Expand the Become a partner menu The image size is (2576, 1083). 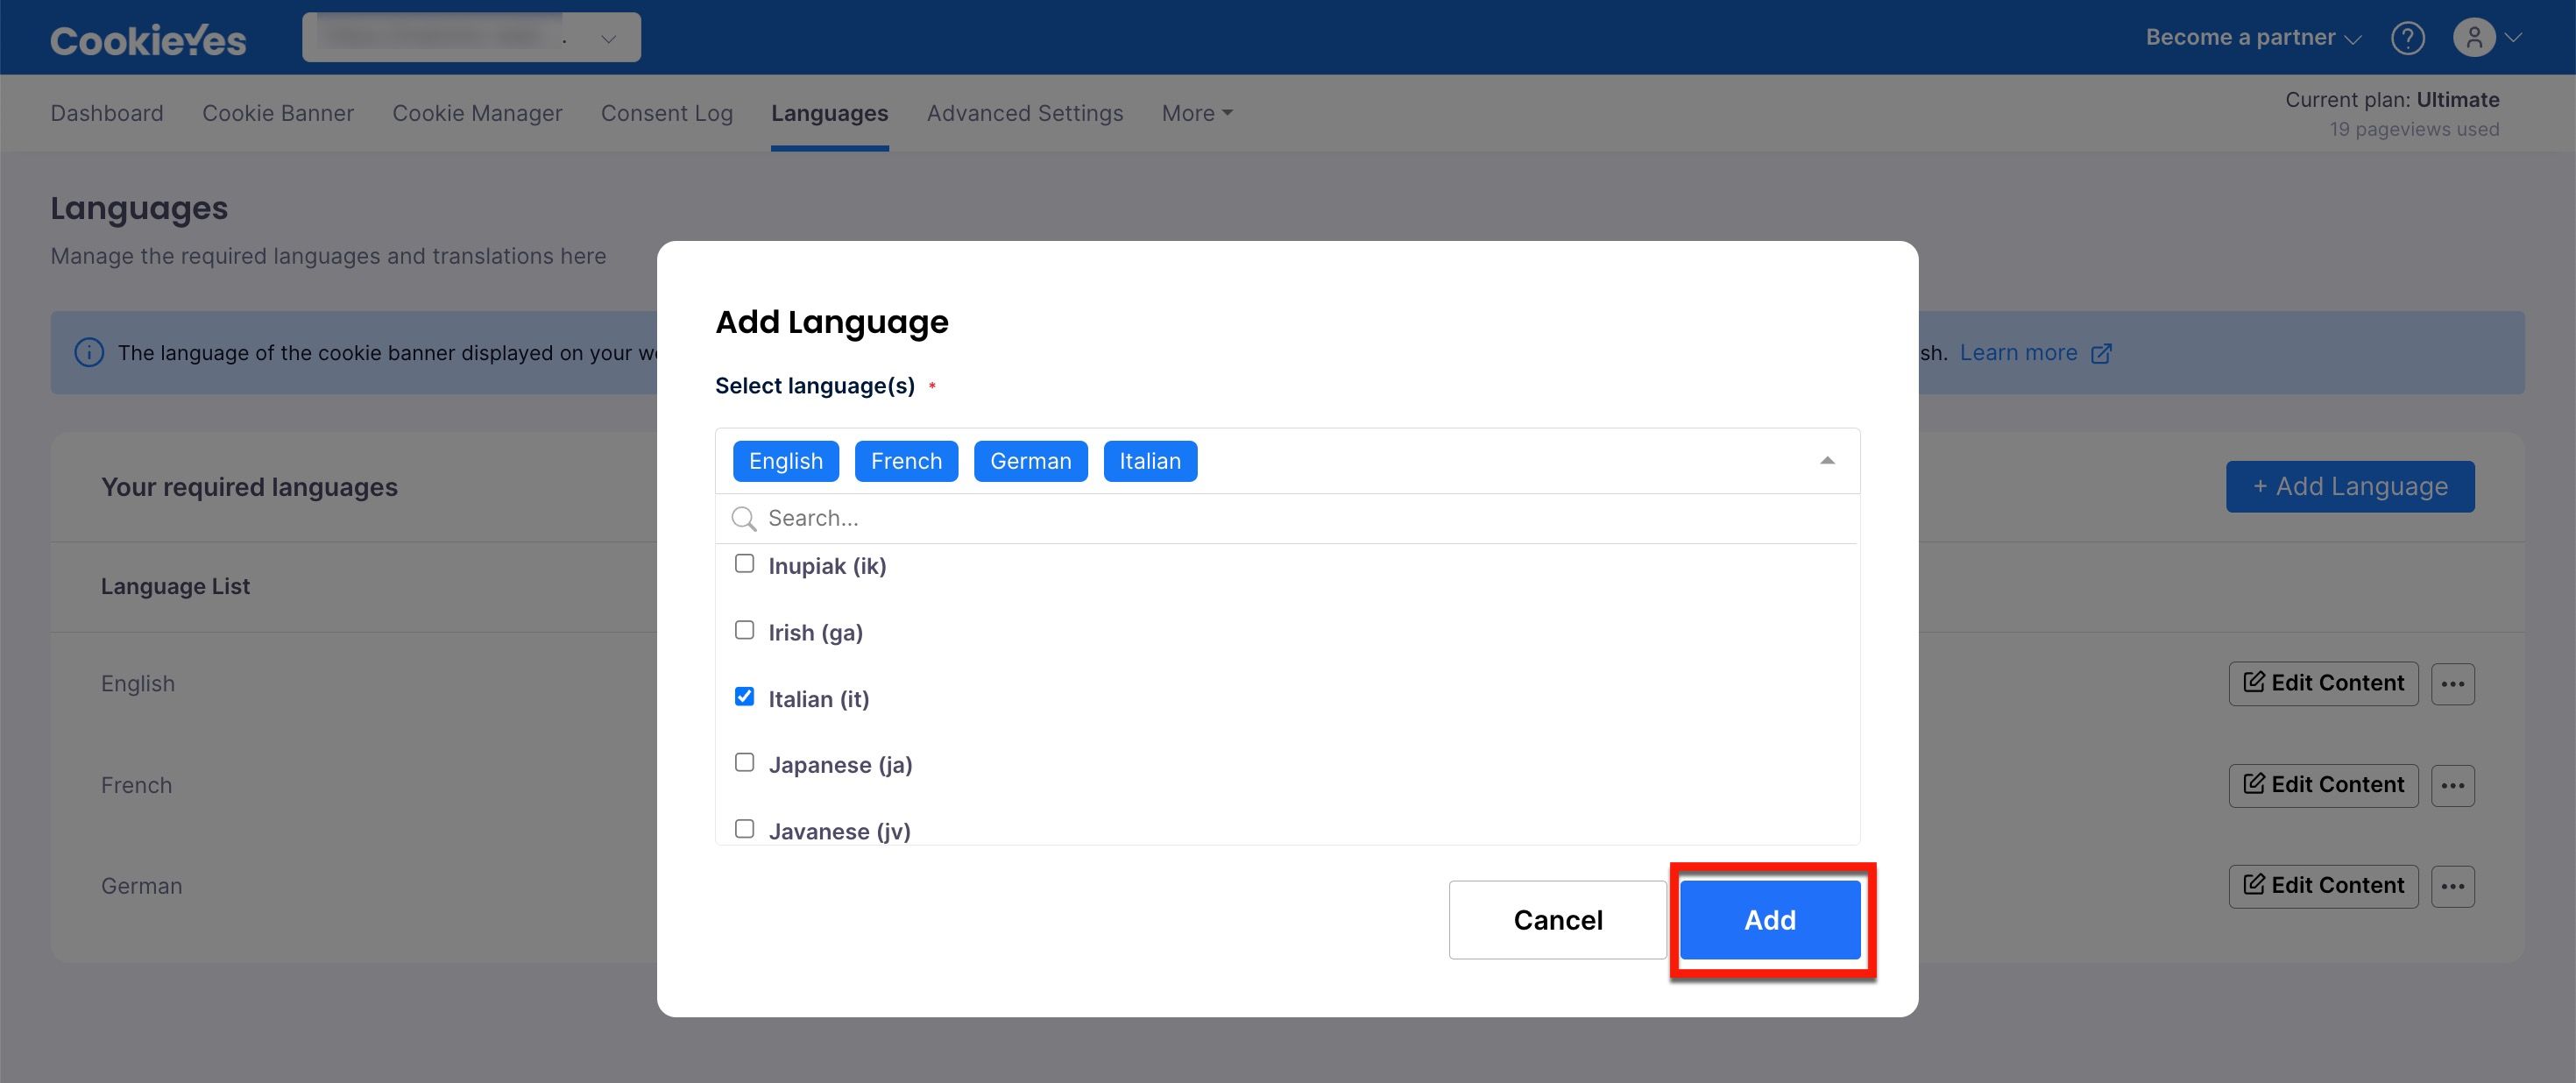point(2253,38)
